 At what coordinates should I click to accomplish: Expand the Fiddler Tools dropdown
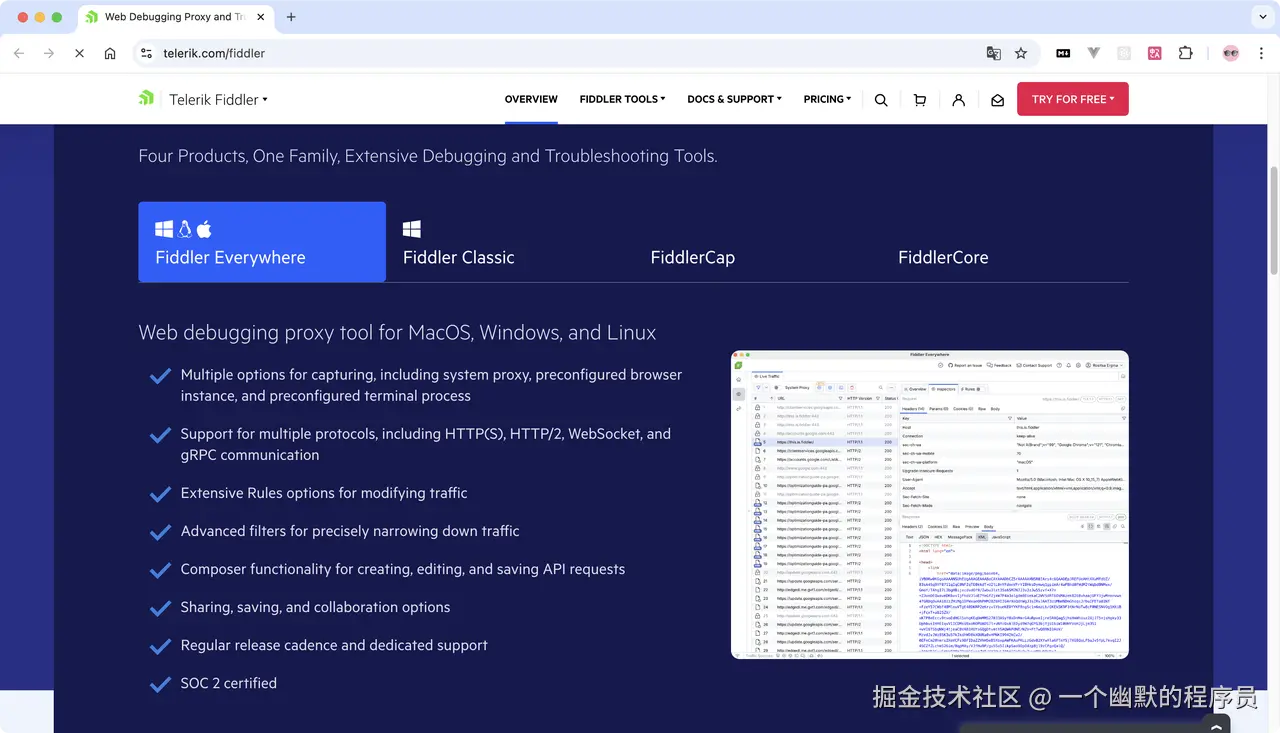[621, 99]
